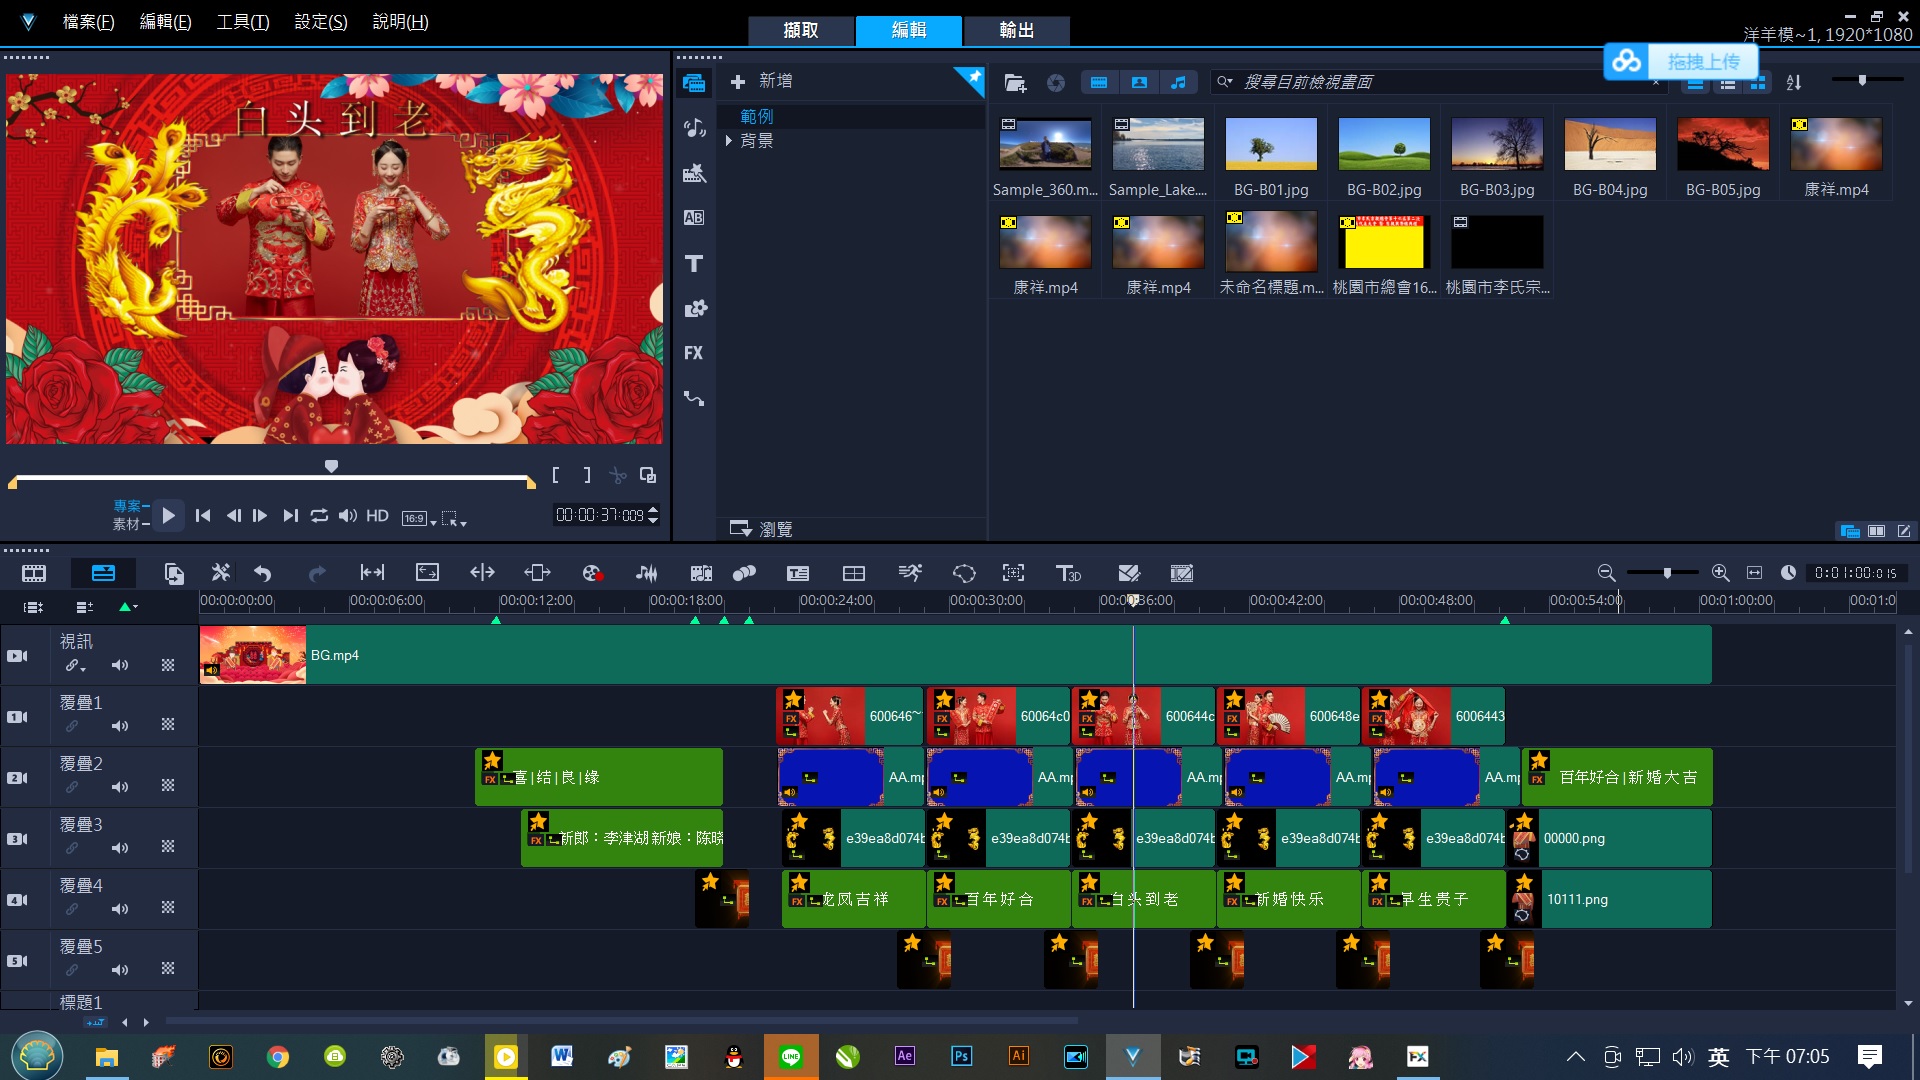Toggle show videos filter in library
The image size is (1920, 1080).
pyautogui.click(x=1099, y=83)
